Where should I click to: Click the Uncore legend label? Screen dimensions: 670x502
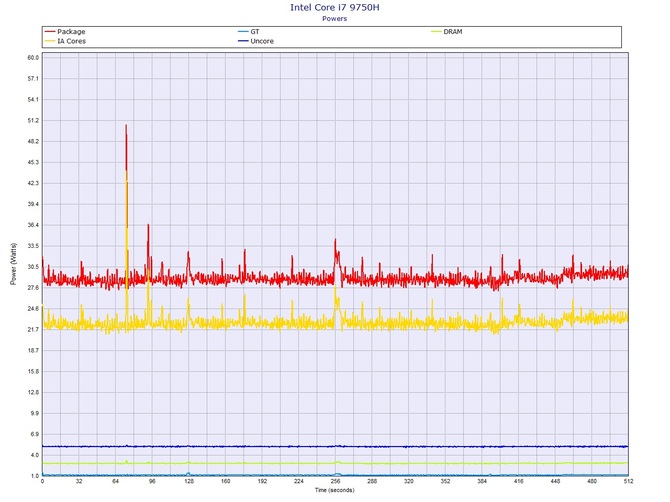[262, 41]
